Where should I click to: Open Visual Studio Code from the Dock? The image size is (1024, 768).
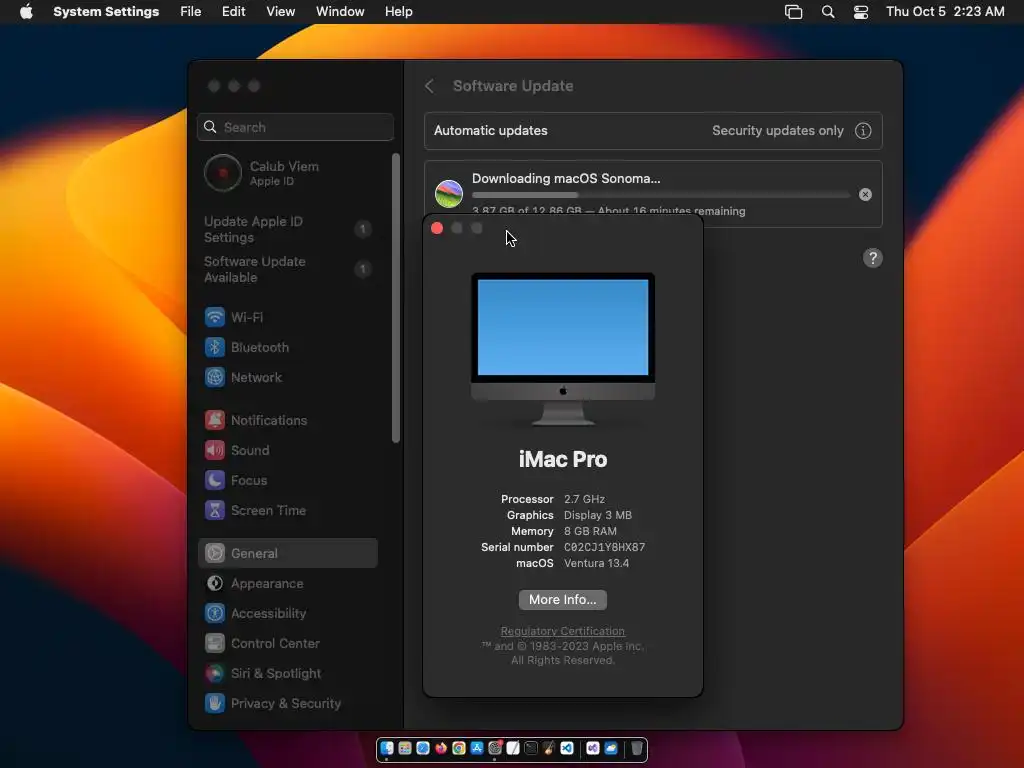(567, 748)
